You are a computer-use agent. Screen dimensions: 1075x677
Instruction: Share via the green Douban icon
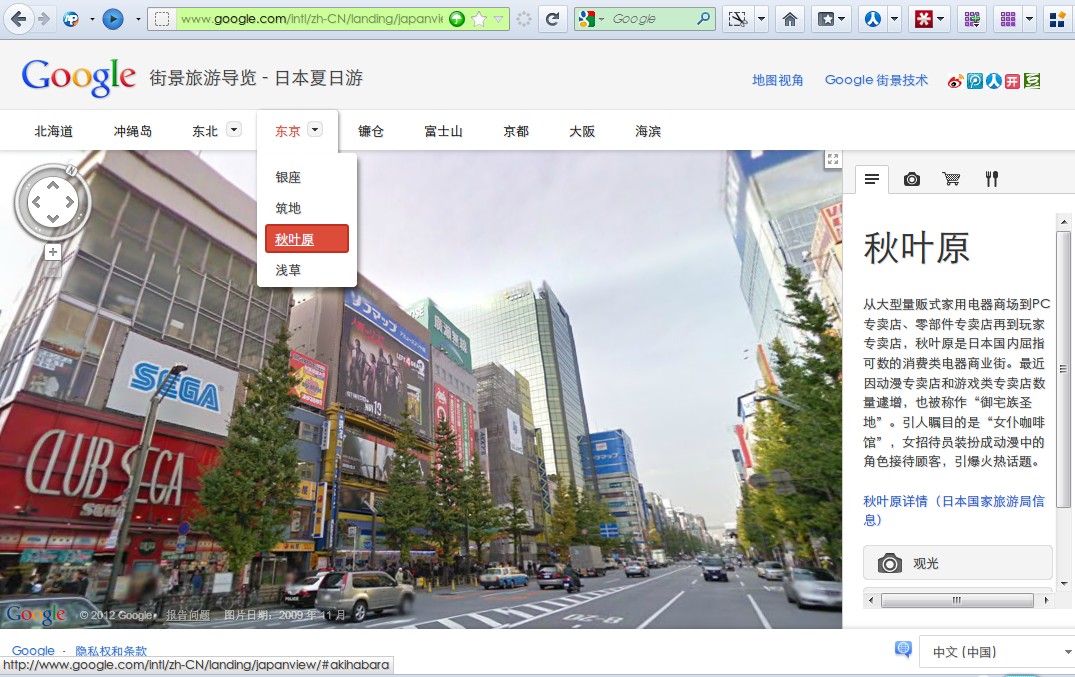coord(1032,82)
